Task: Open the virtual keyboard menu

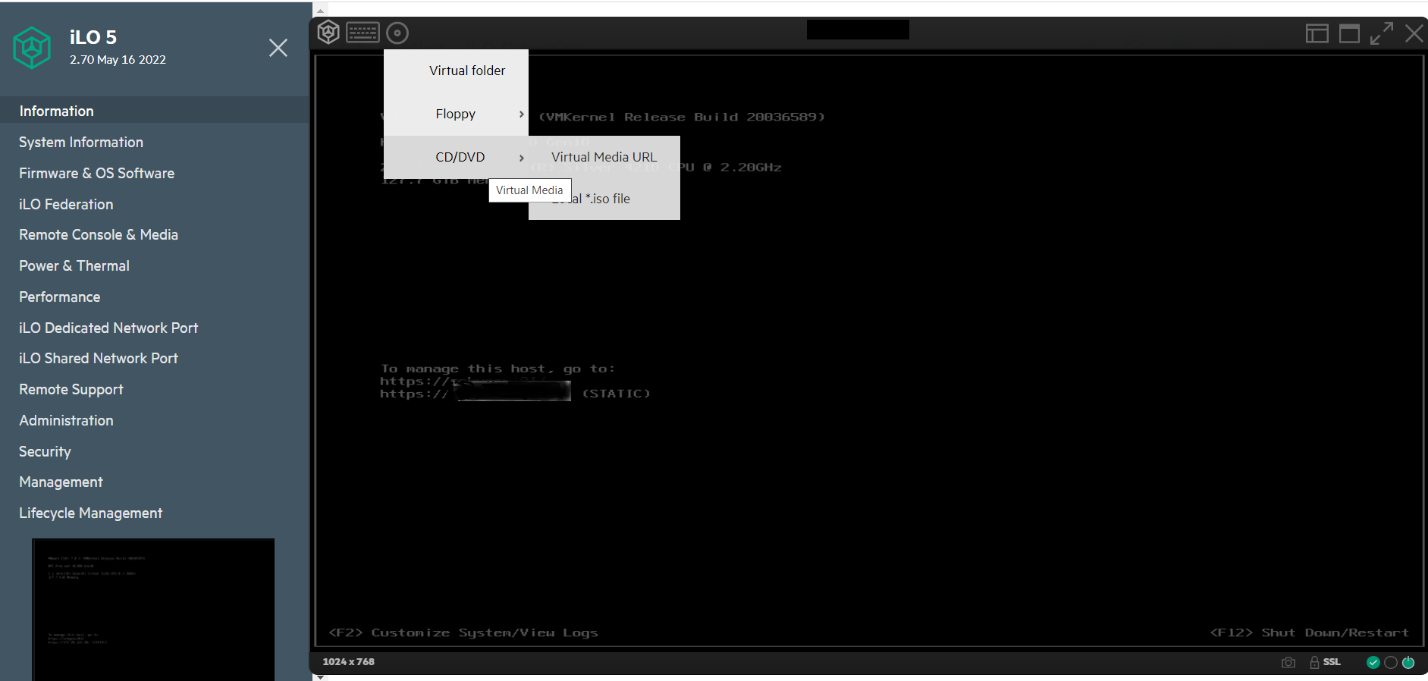Action: pyautogui.click(x=363, y=33)
